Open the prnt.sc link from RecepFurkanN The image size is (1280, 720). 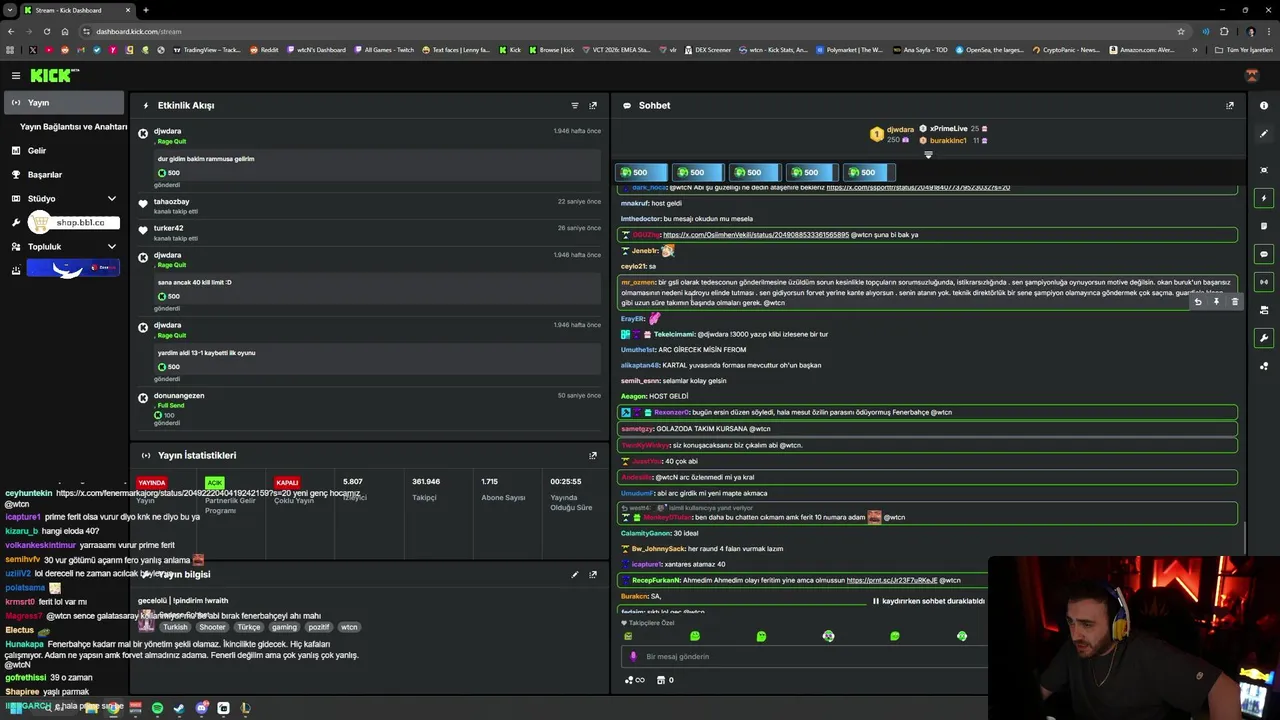coord(892,580)
